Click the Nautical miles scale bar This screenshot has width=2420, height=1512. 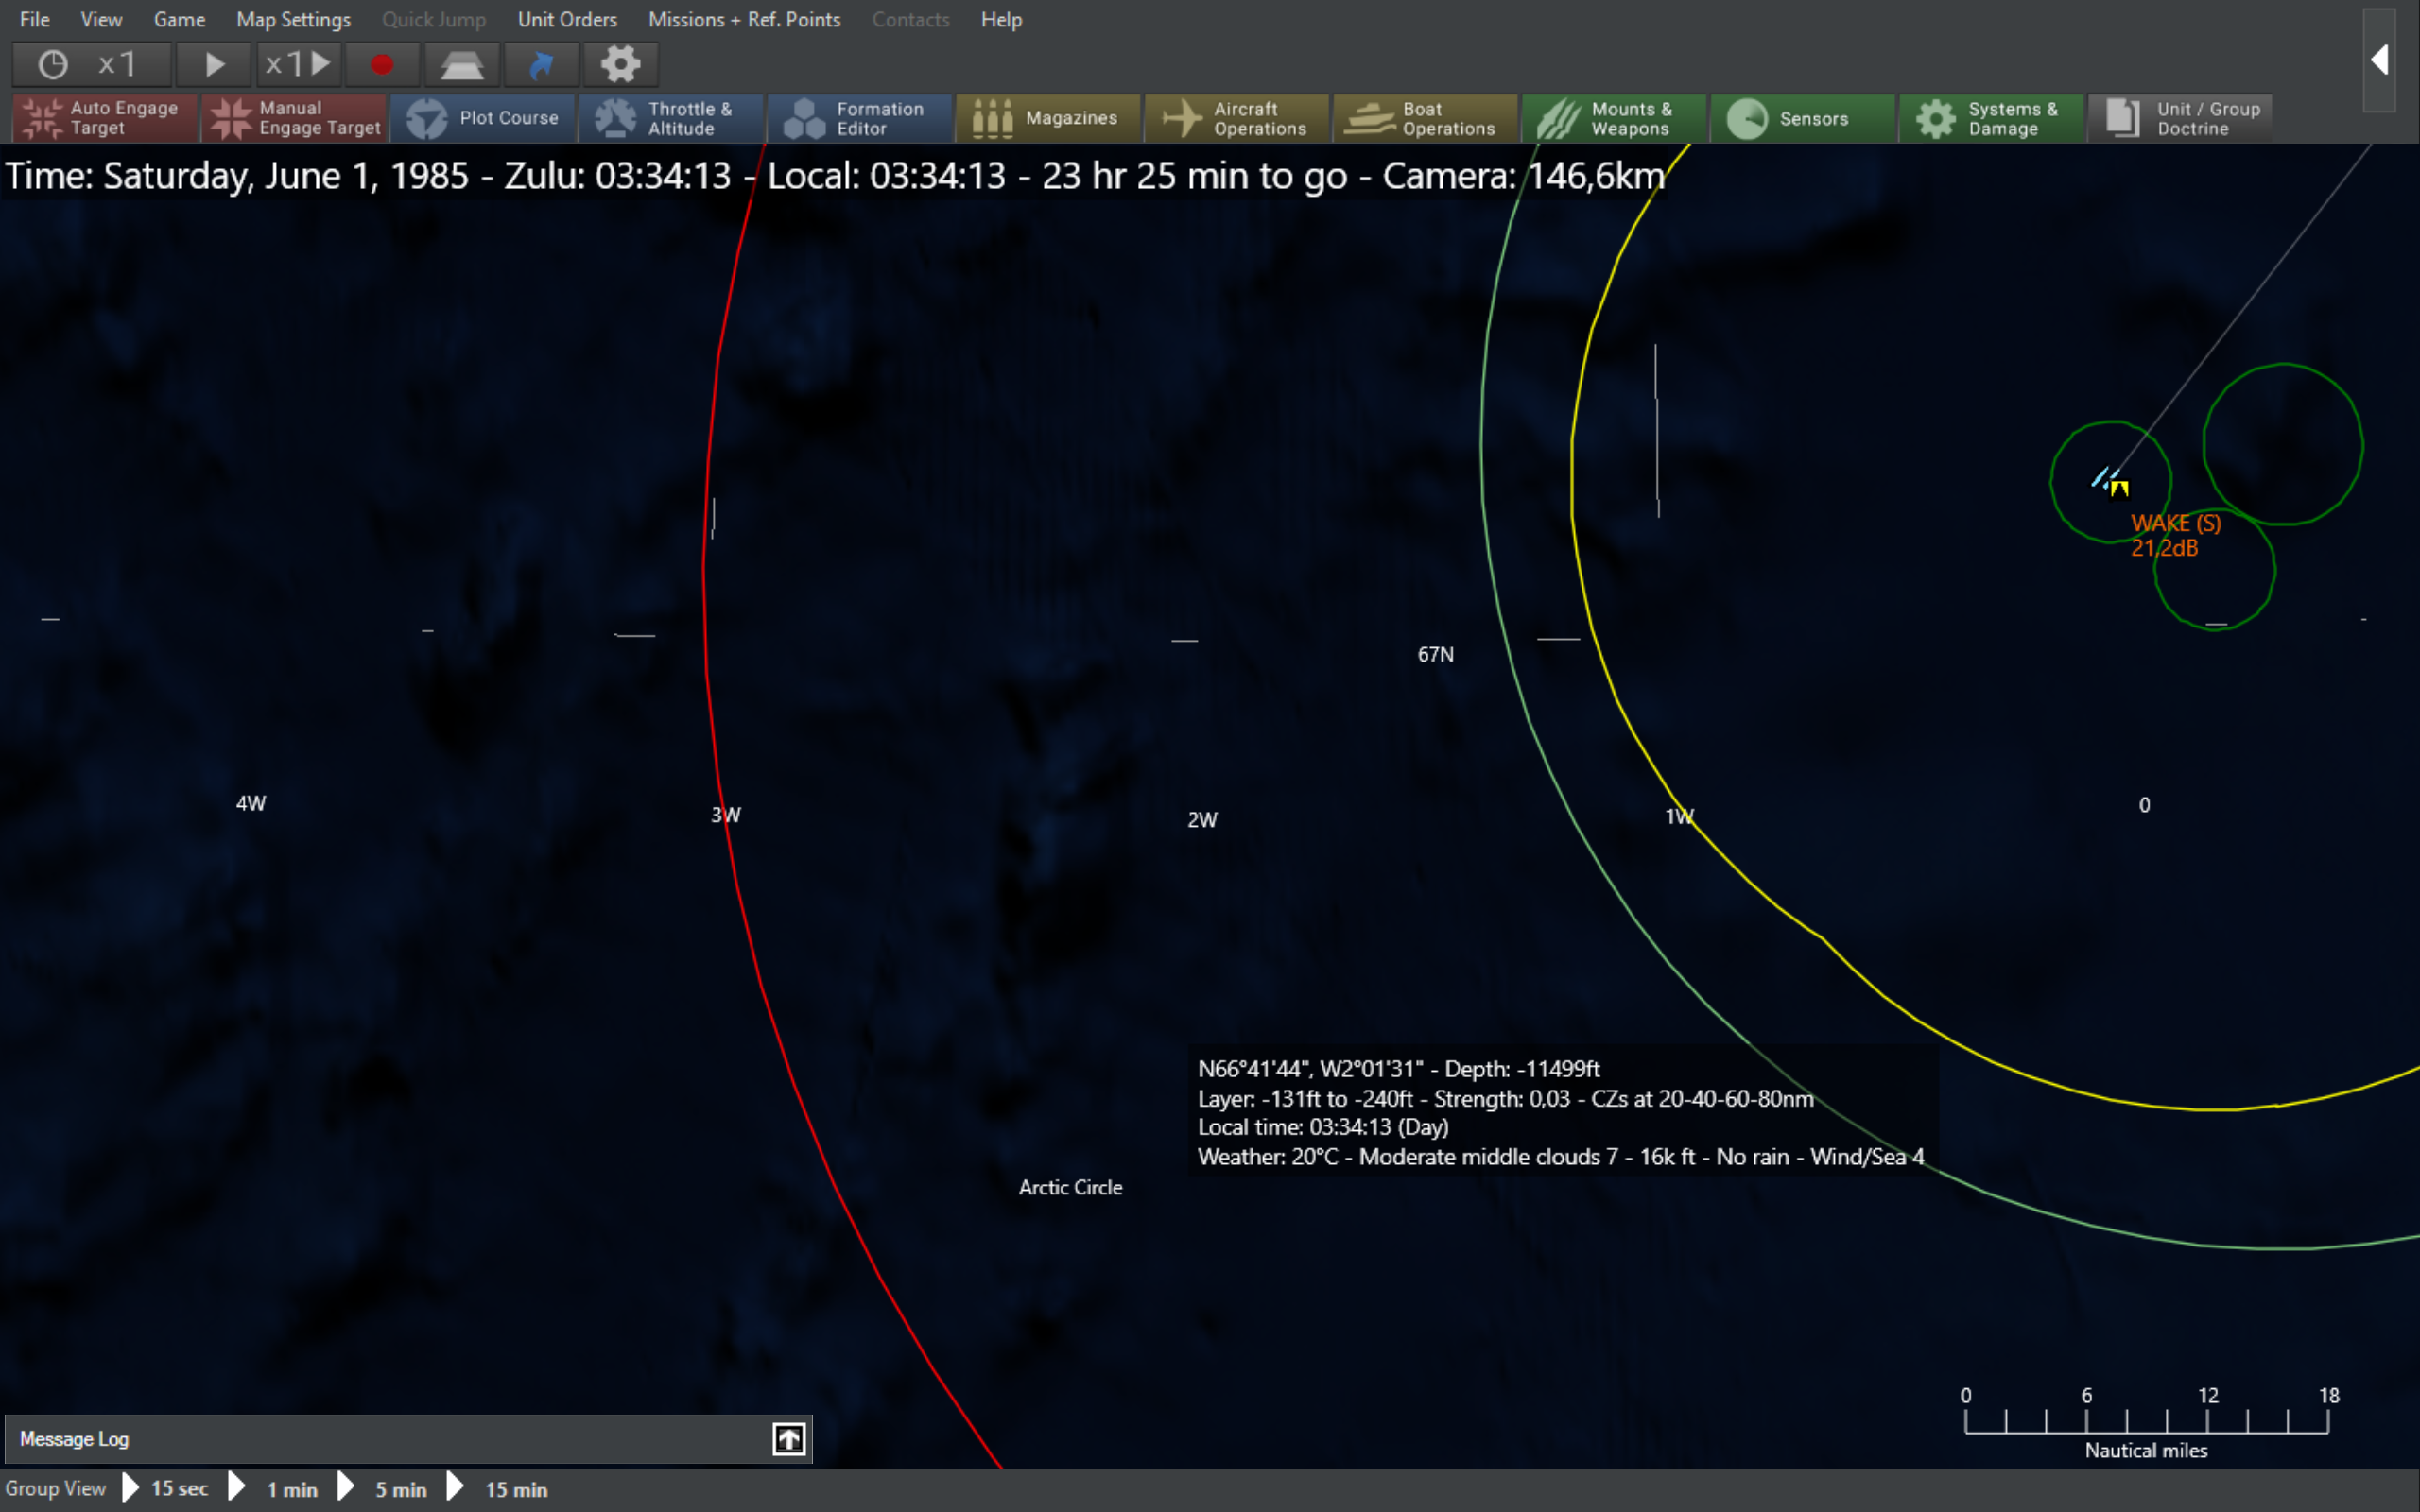click(2146, 1423)
